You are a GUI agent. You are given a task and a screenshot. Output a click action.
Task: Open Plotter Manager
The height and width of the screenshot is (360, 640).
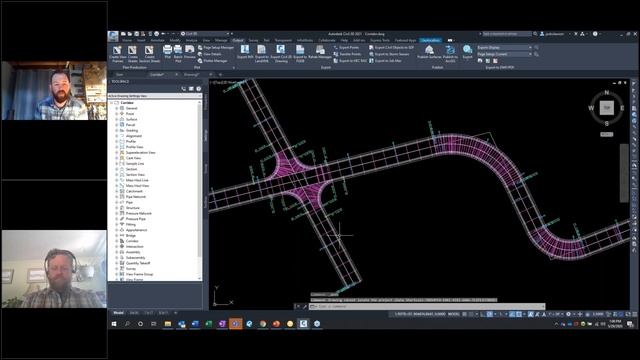point(212,60)
